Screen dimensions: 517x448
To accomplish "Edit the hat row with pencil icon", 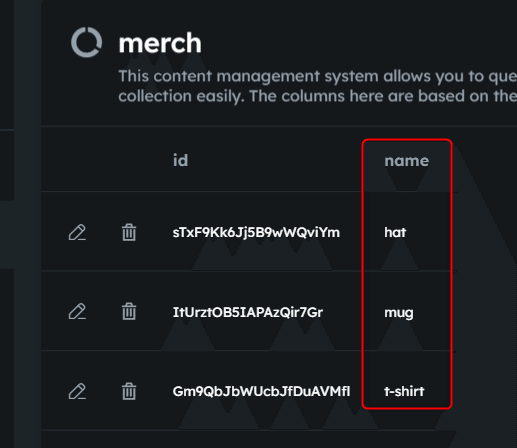I will tap(77, 232).
